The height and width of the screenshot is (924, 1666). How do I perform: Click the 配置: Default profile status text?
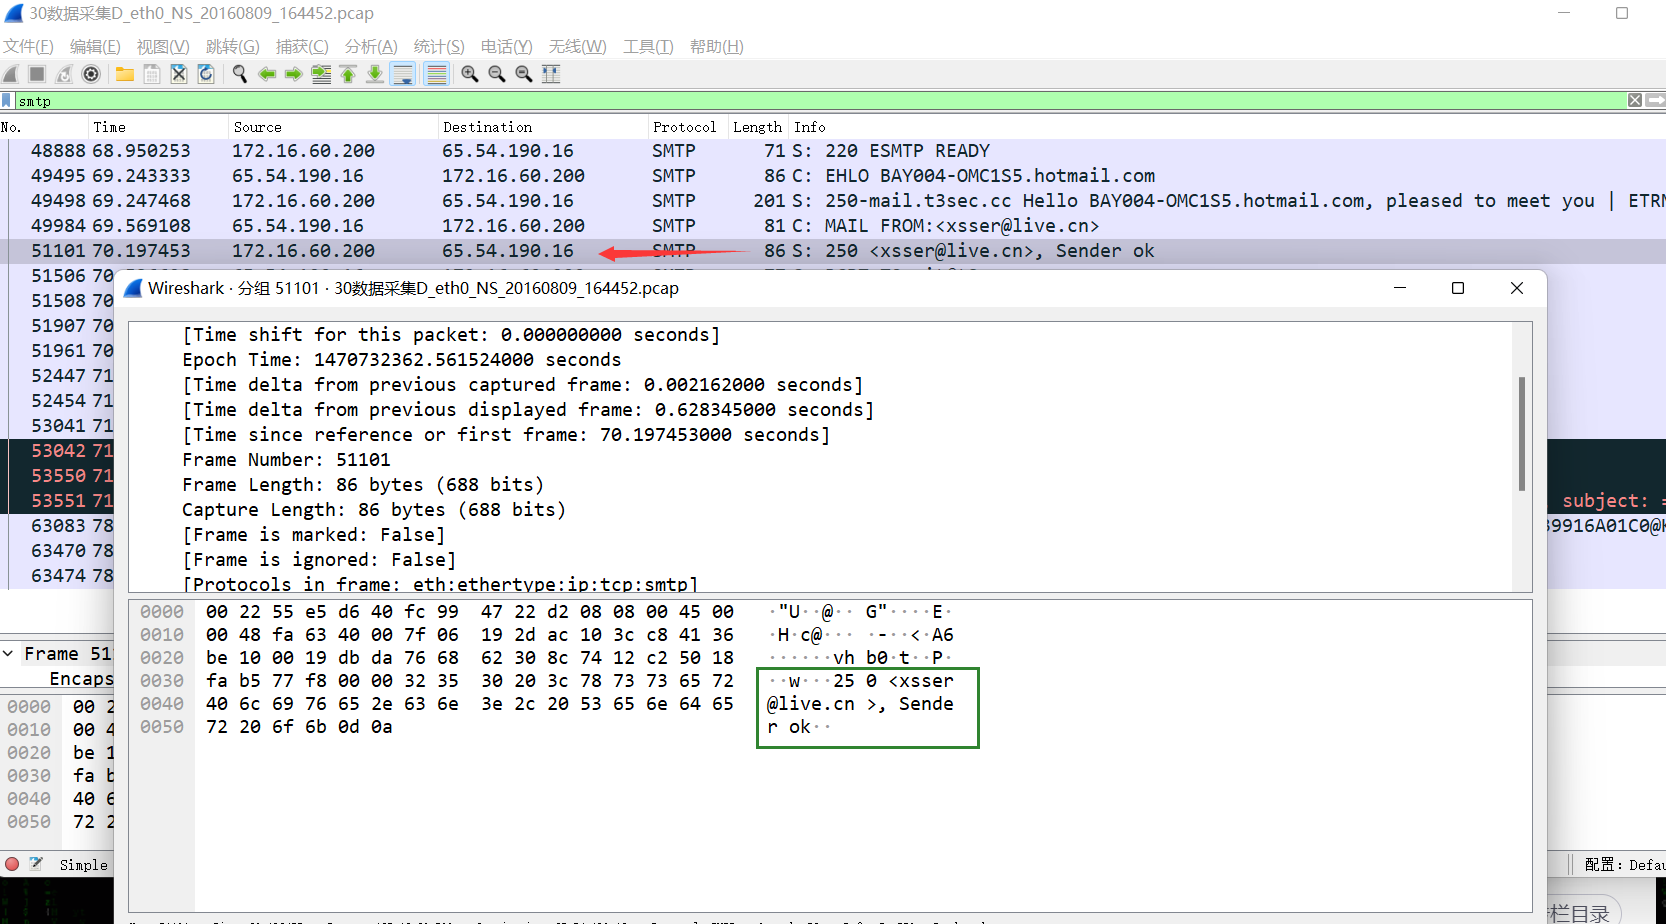click(1624, 865)
